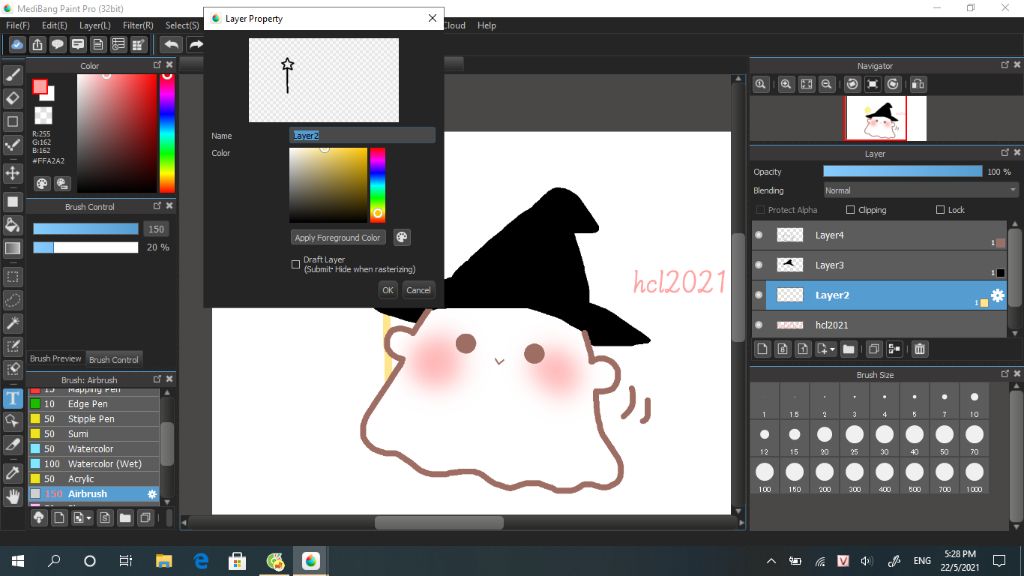Open Airbrush brush settings gear

click(x=152, y=494)
